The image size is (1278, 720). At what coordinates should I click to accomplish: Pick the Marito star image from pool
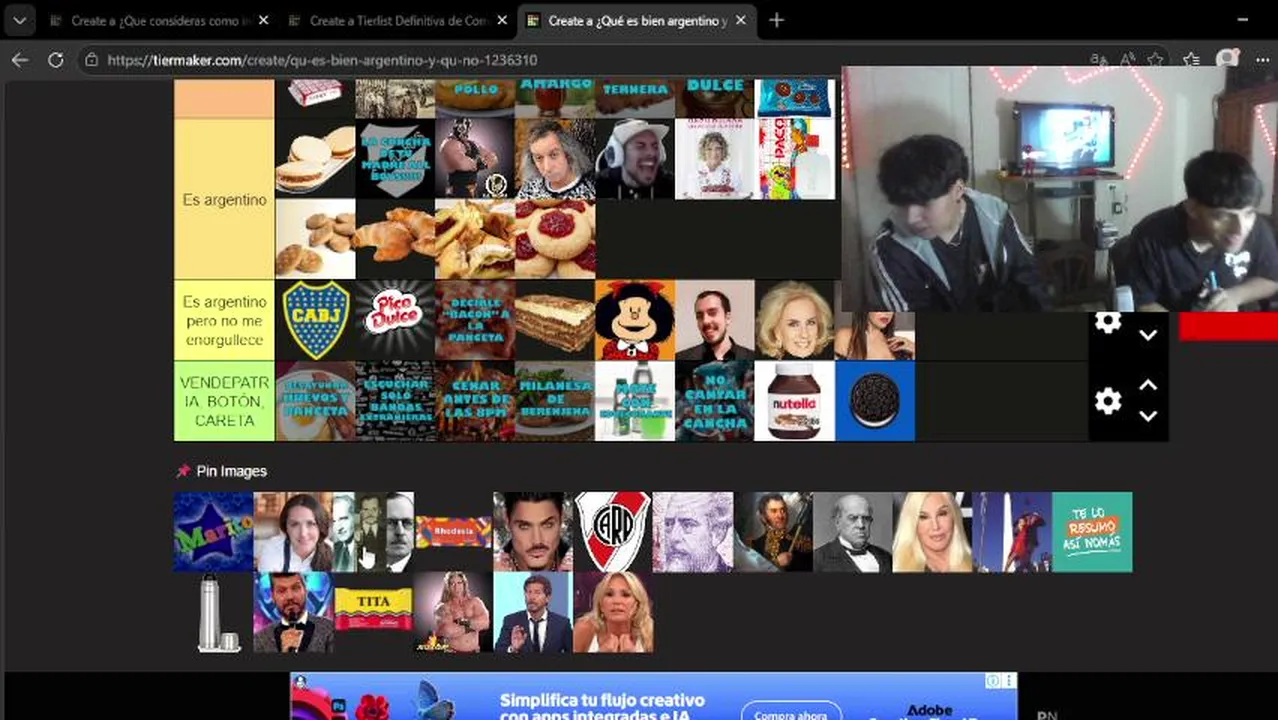click(213, 532)
